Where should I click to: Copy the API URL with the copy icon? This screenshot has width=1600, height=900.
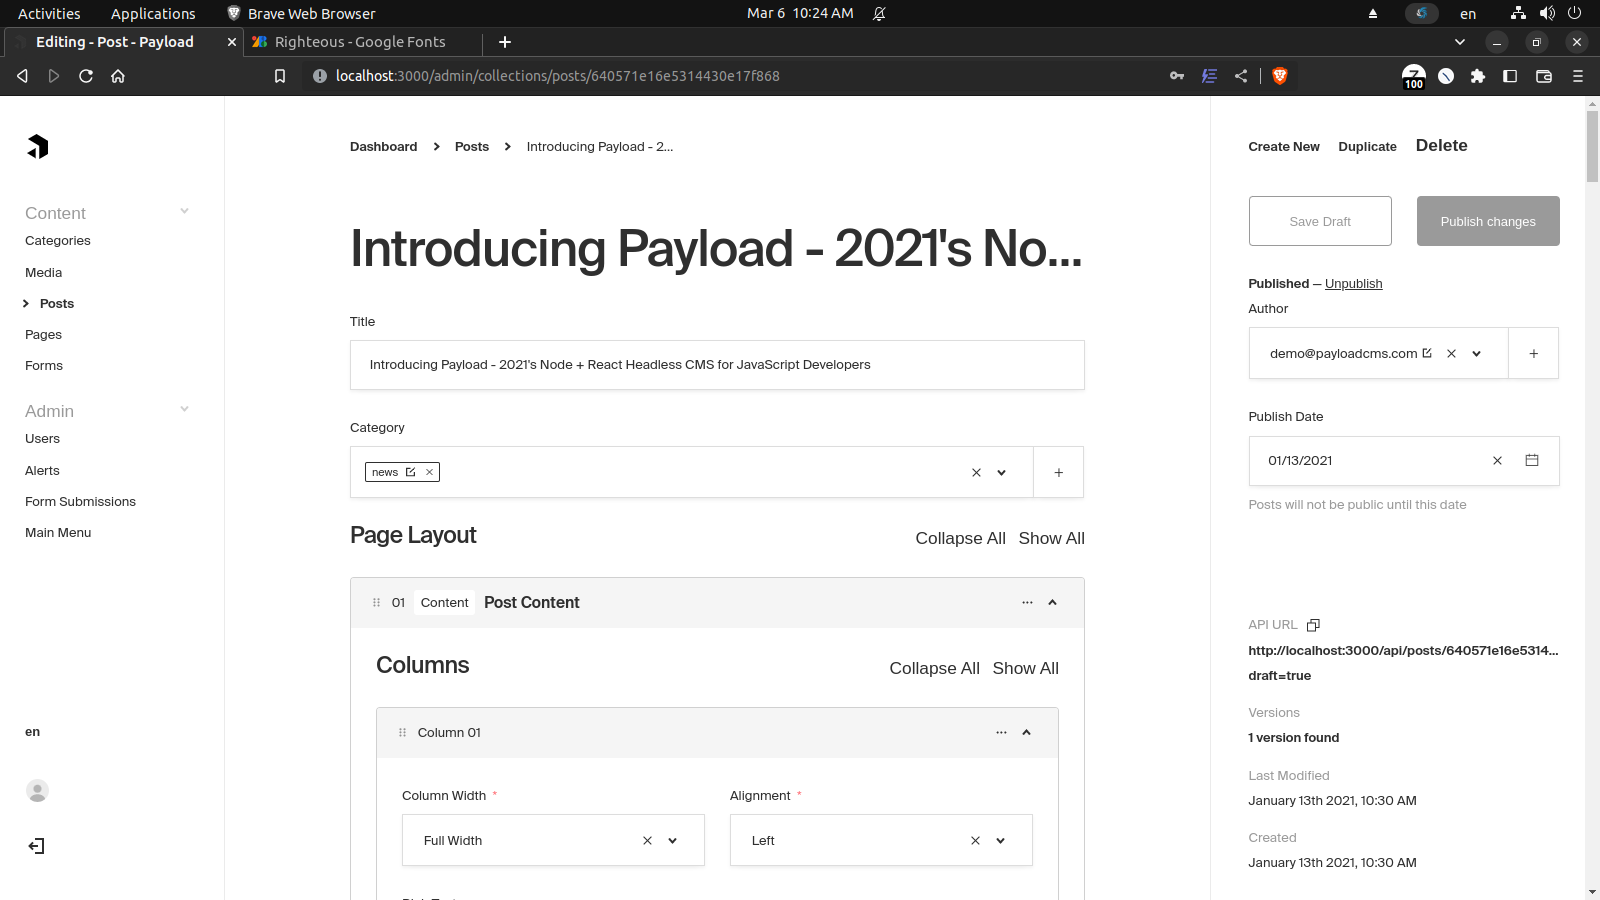pos(1313,625)
